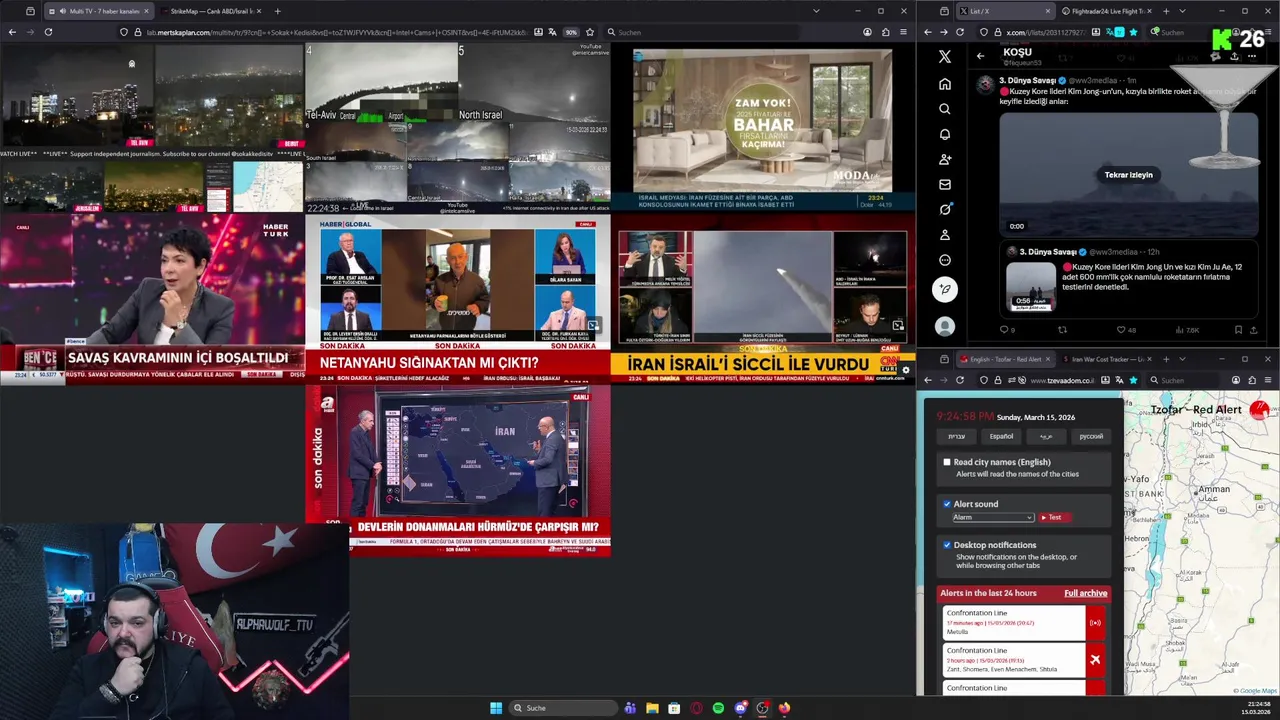
Task: Open tab list dropdown in Red Alert window
Action: click(1181, 359)
